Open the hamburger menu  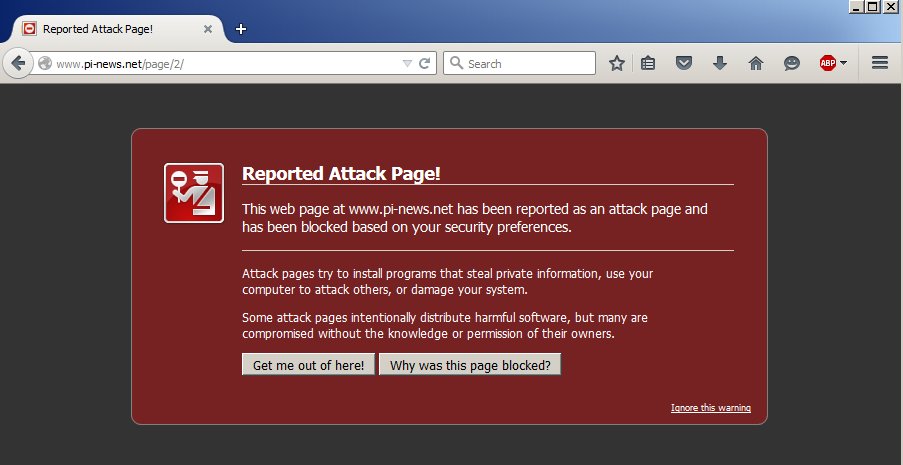tap(879, 63)
